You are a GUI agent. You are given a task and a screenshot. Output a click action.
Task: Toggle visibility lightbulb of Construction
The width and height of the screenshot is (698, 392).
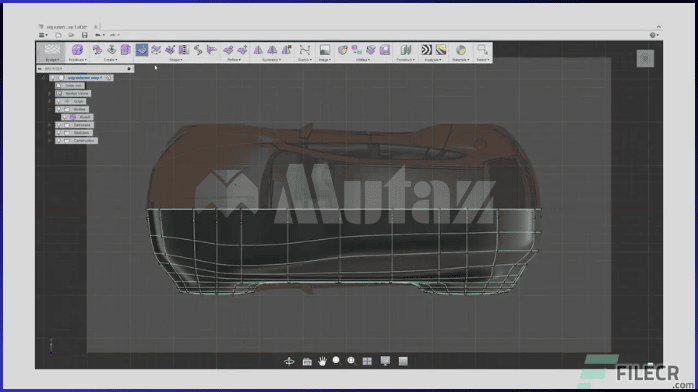coord(59,141)
